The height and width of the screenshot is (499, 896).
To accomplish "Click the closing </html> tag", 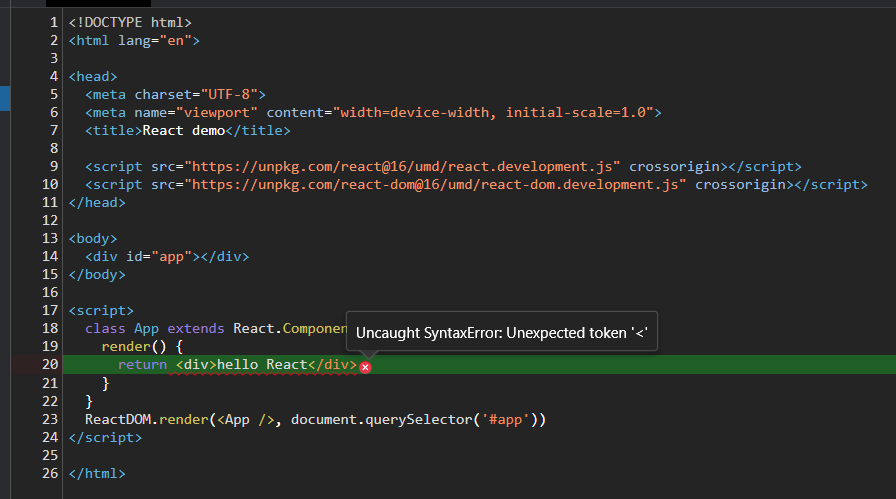I will [x=97, y=473].
